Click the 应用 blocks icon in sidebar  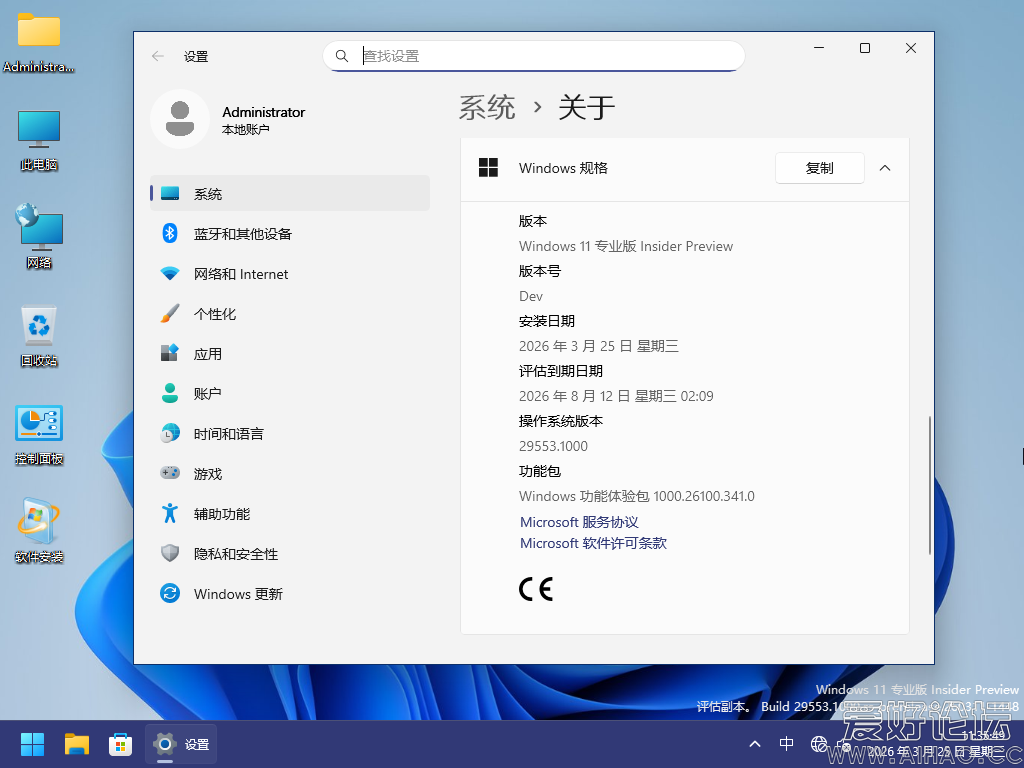(x=170, y=353)
